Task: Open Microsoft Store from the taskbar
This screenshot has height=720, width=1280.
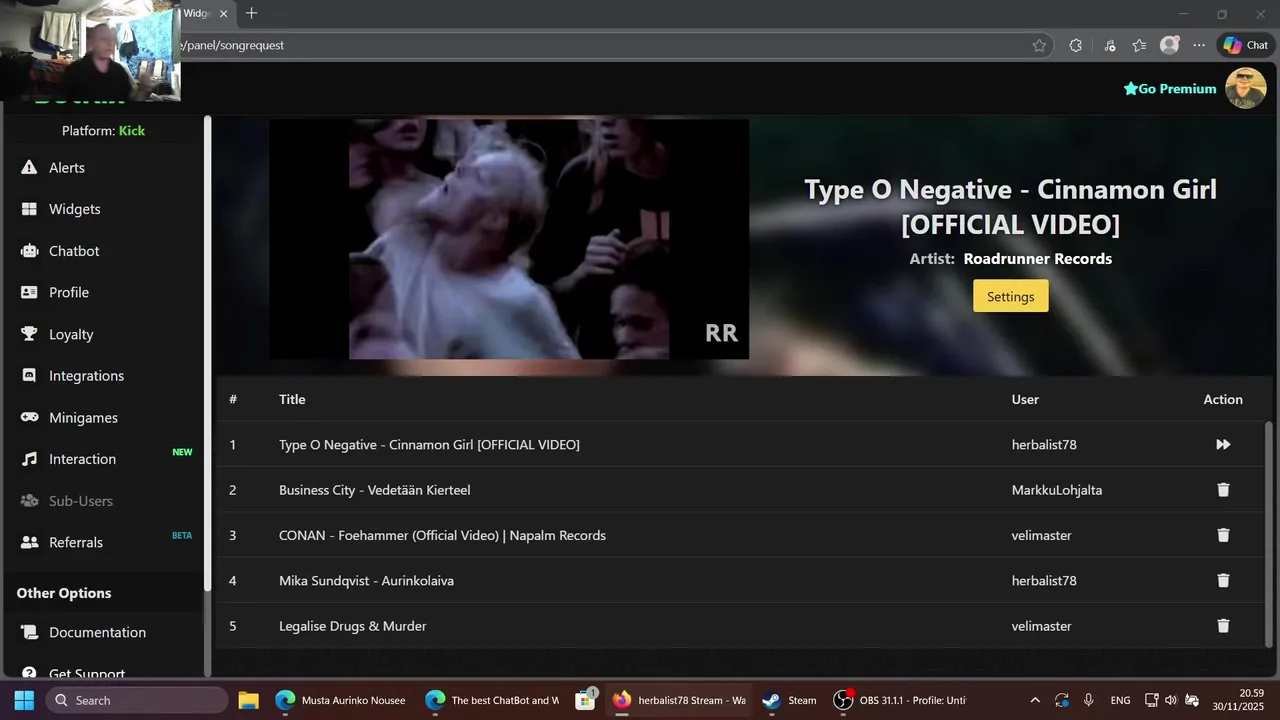Action: coord(586,700)
